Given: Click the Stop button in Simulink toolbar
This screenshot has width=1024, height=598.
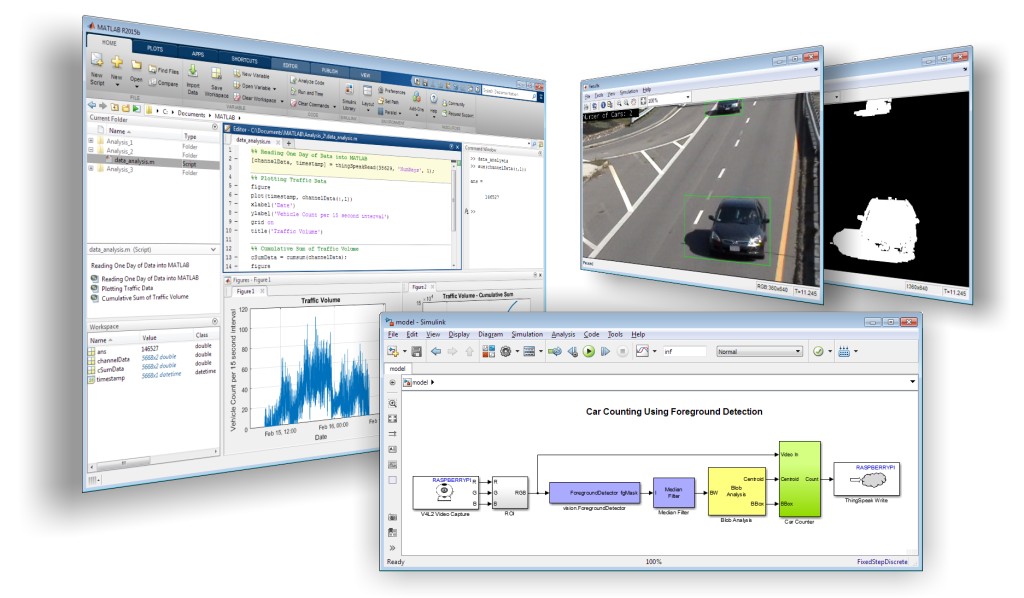Looking at the screenshot, I should (622, 351).
